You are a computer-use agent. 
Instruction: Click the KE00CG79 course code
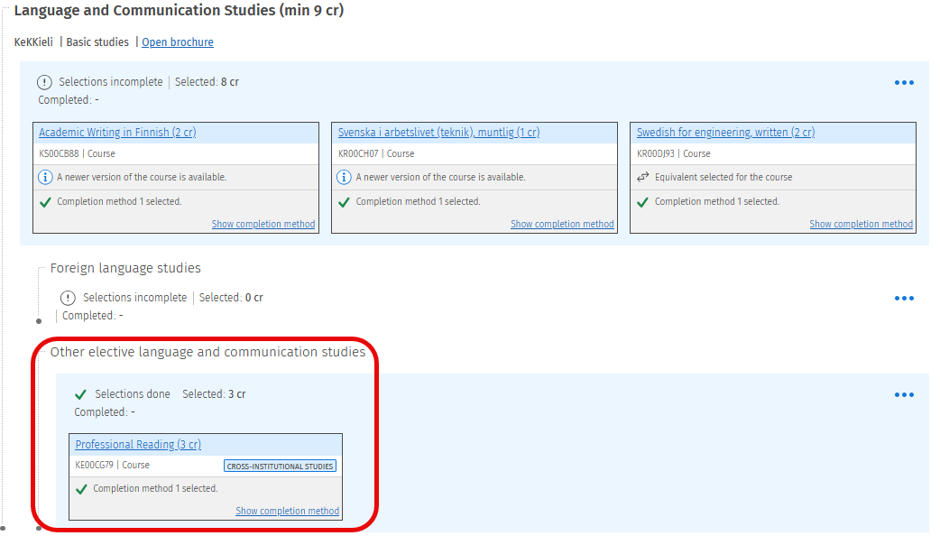[x=94, y=465]
